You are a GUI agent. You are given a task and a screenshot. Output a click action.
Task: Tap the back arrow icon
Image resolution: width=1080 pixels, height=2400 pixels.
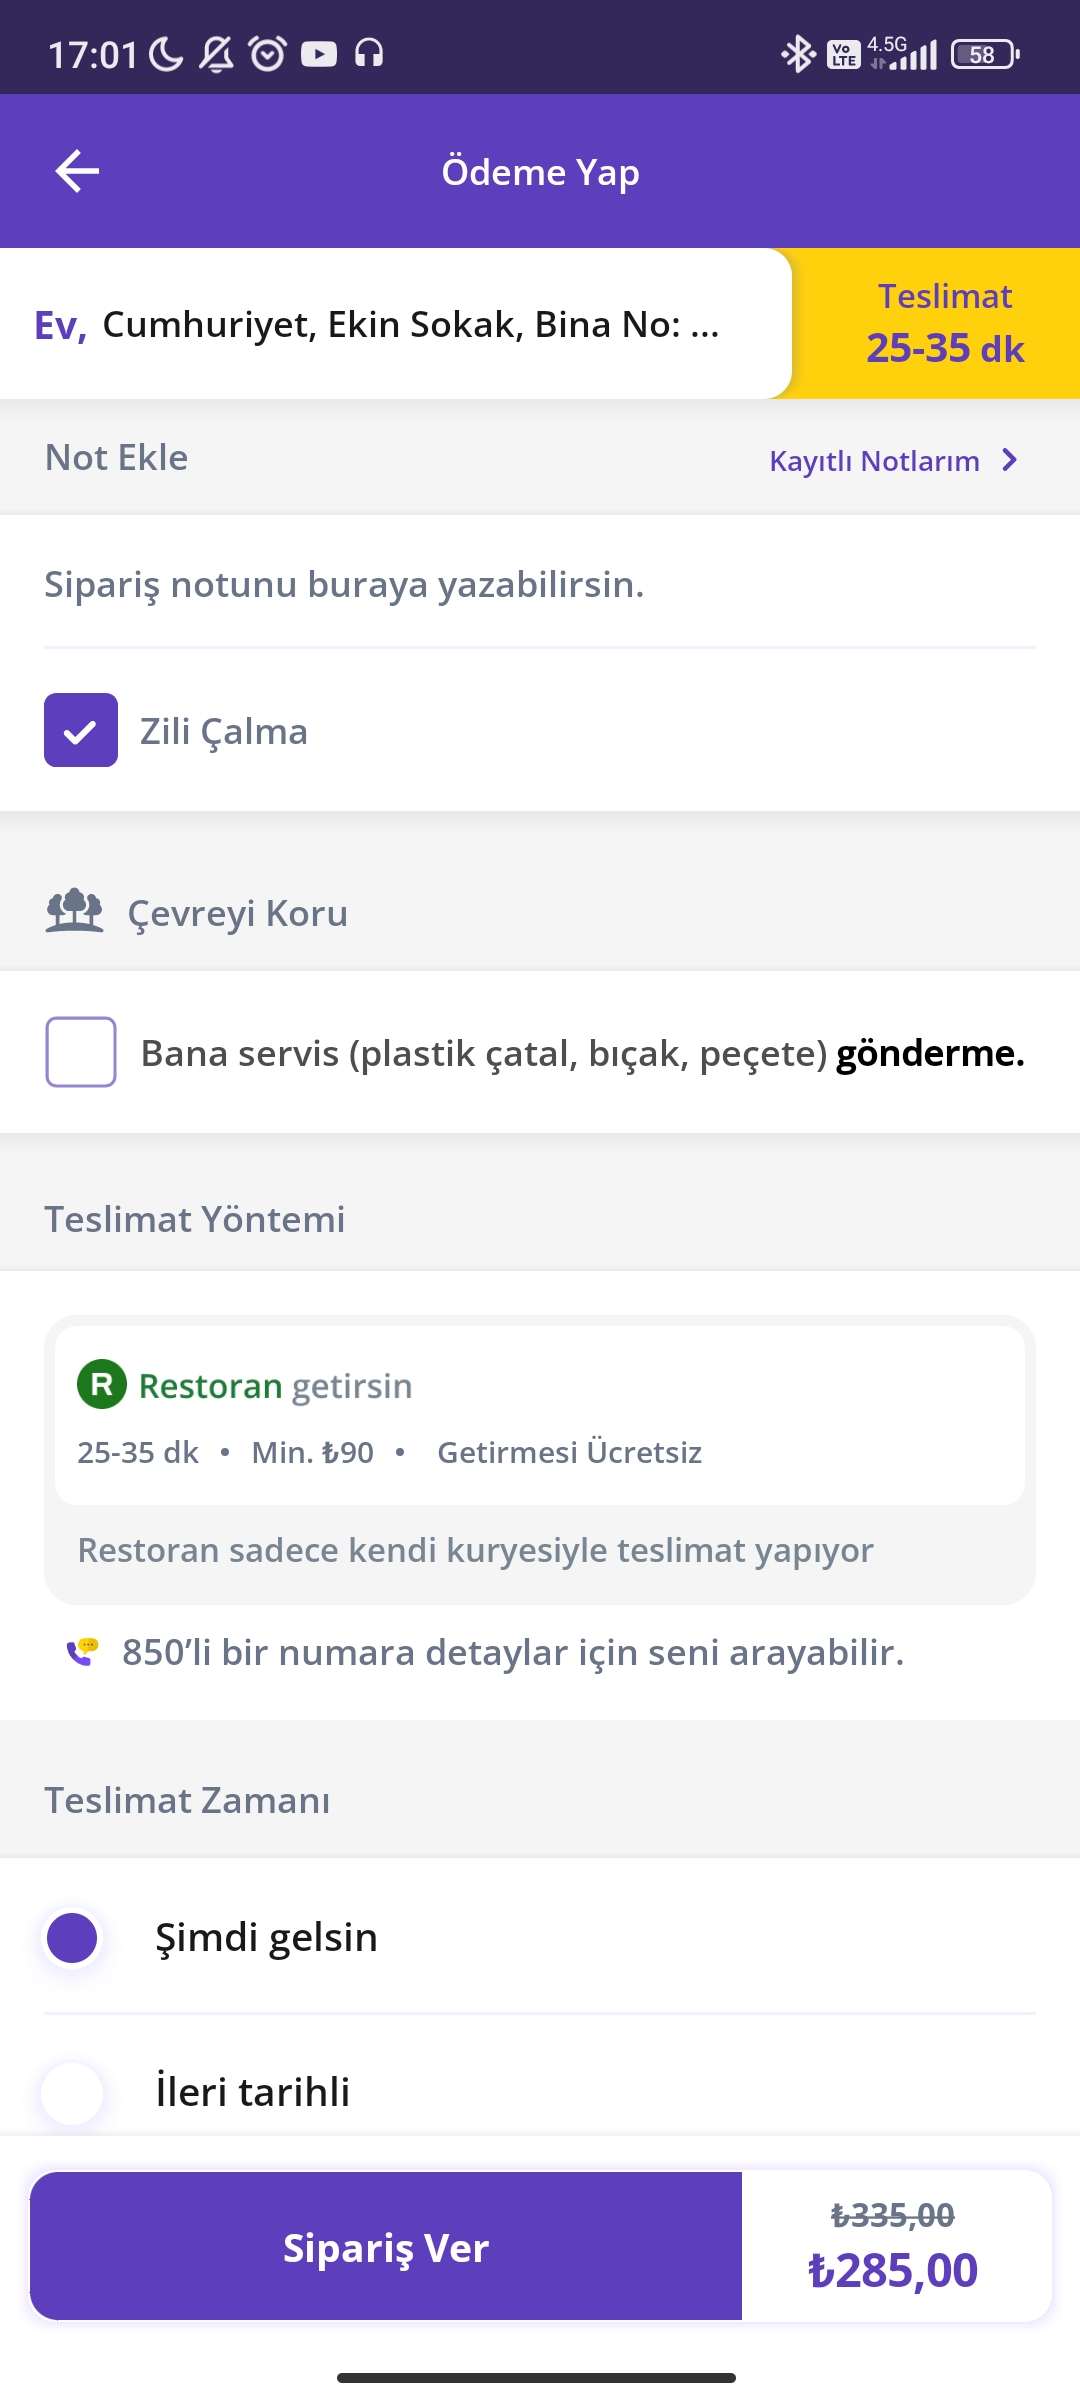coord(77,171)
